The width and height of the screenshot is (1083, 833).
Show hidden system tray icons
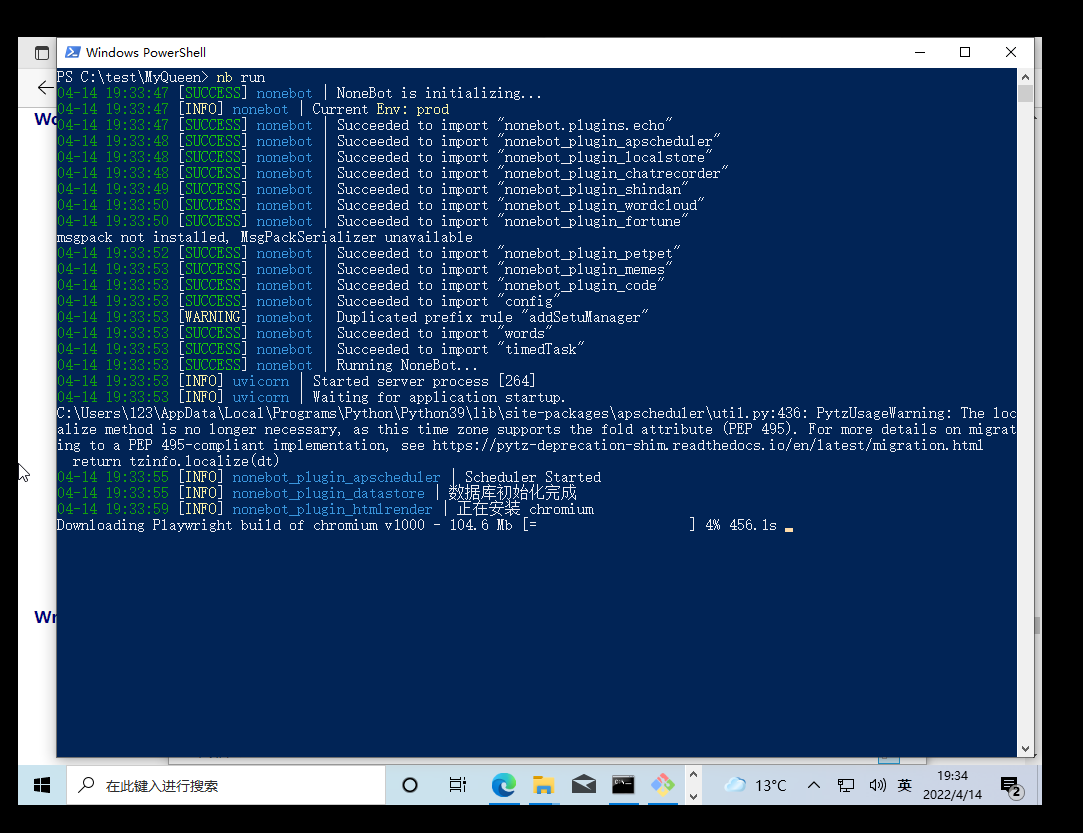[814, 785]
